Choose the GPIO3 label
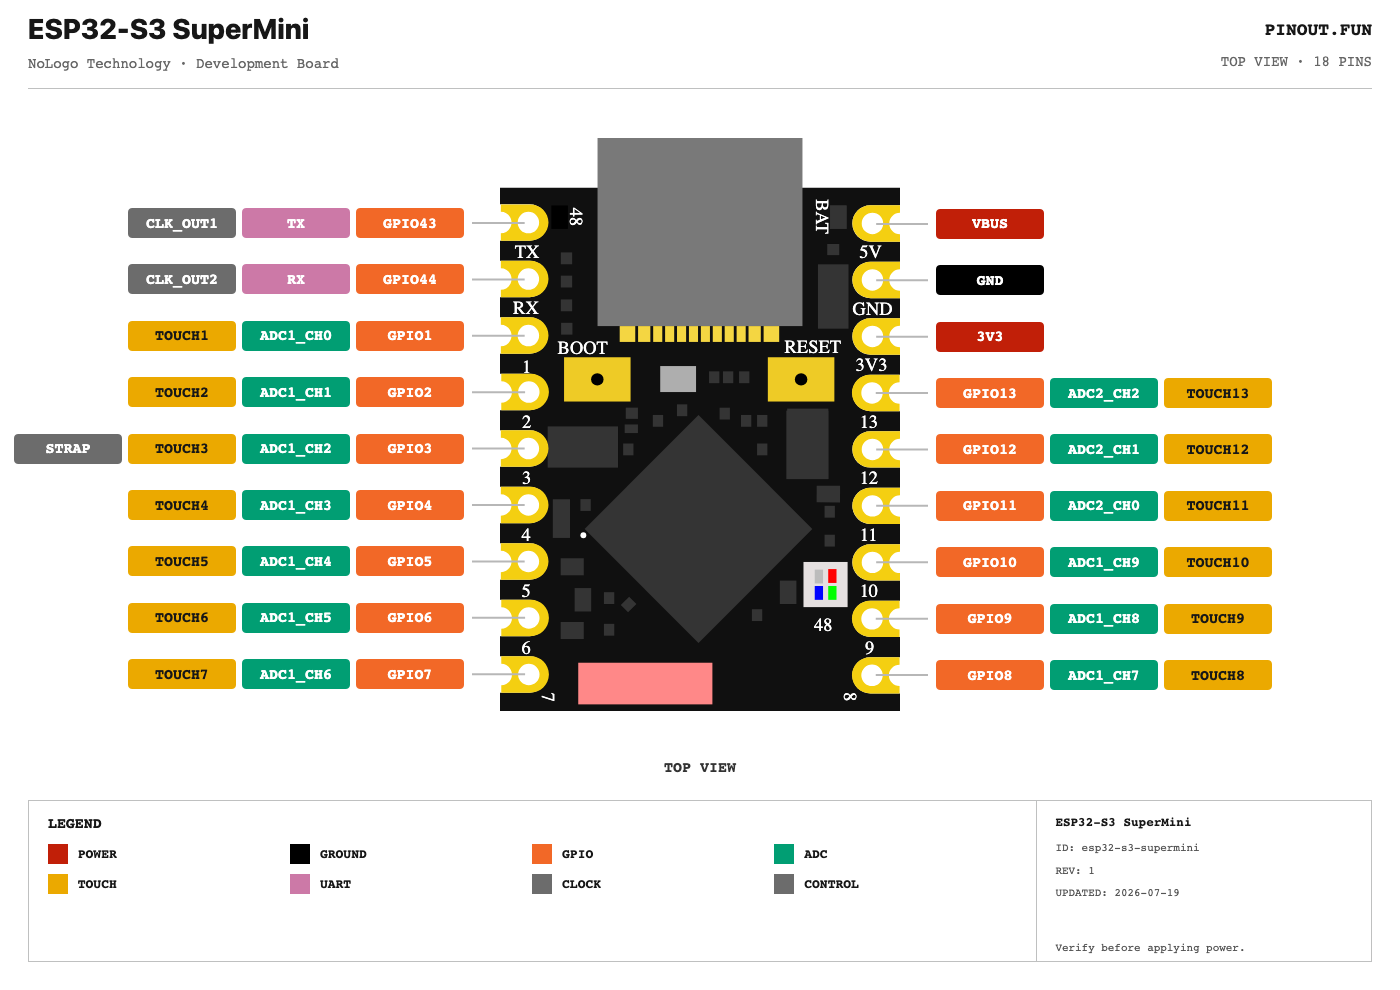The width and height of the screenshot is (1400, 990). [x=410, y=449]
